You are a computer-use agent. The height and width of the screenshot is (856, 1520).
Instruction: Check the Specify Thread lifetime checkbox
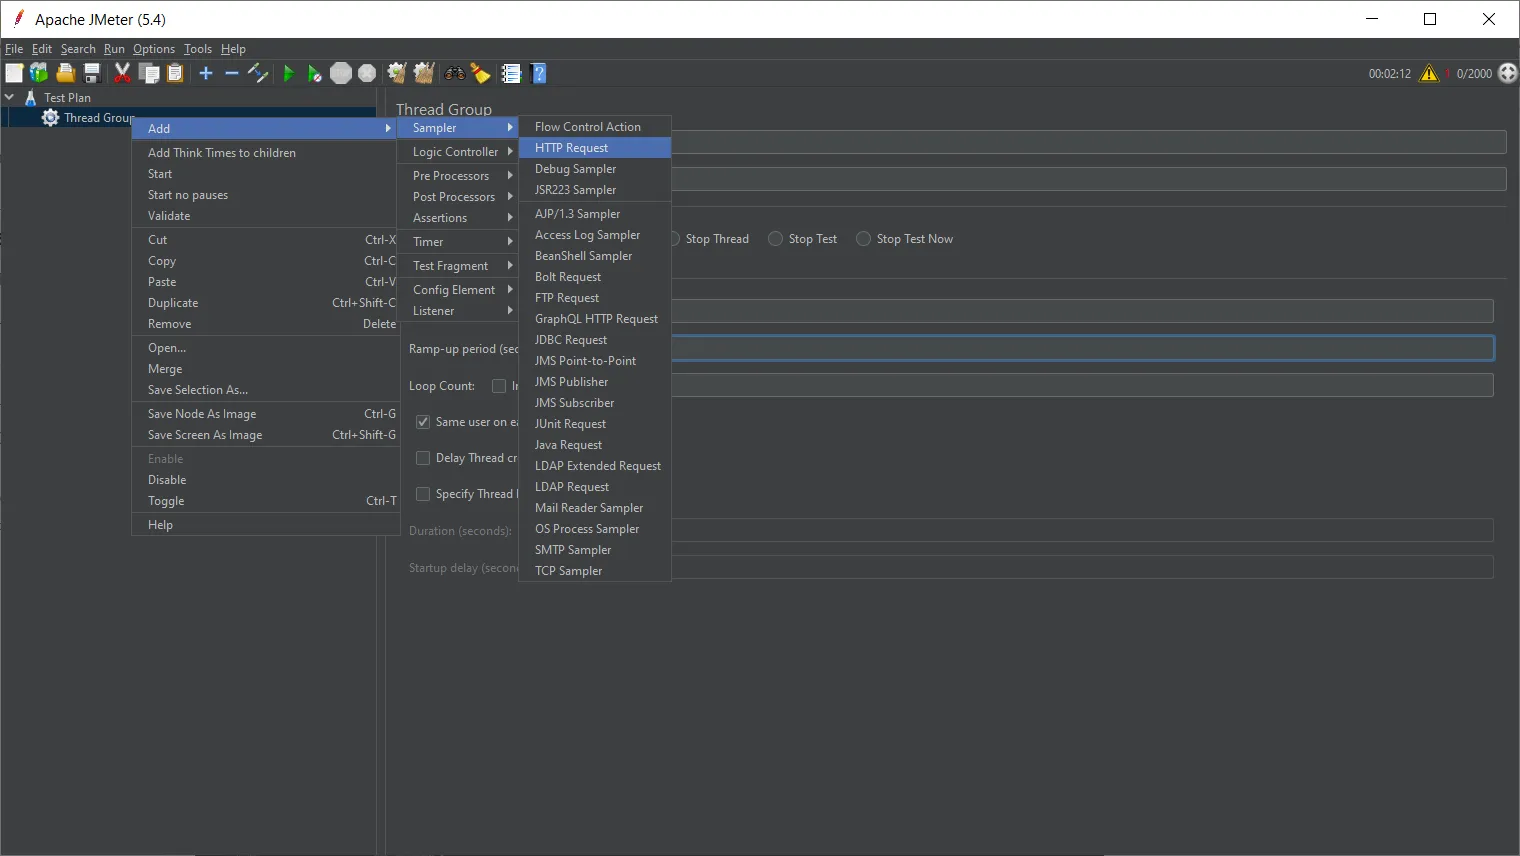pyautogui.click(x=423, y=494)
